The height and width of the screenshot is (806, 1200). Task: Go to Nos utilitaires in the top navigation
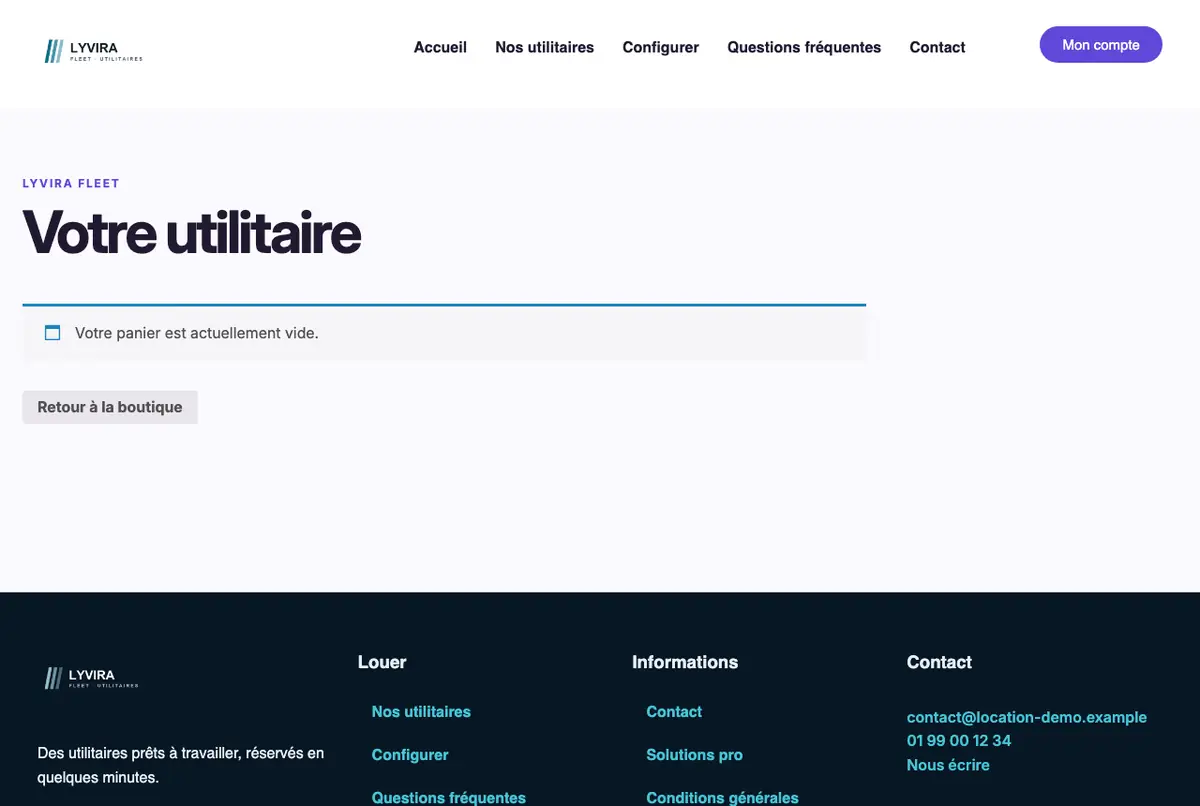pyautogui.click(x=544, y=47)
